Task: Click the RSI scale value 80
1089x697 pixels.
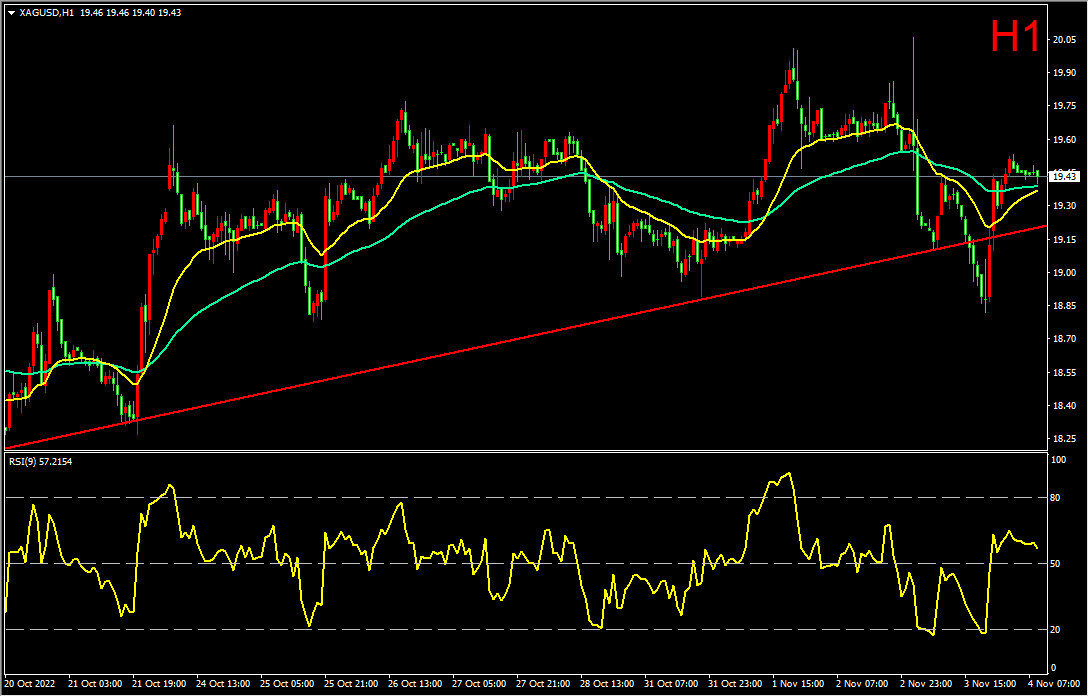Action: [x=1057, y=498]
